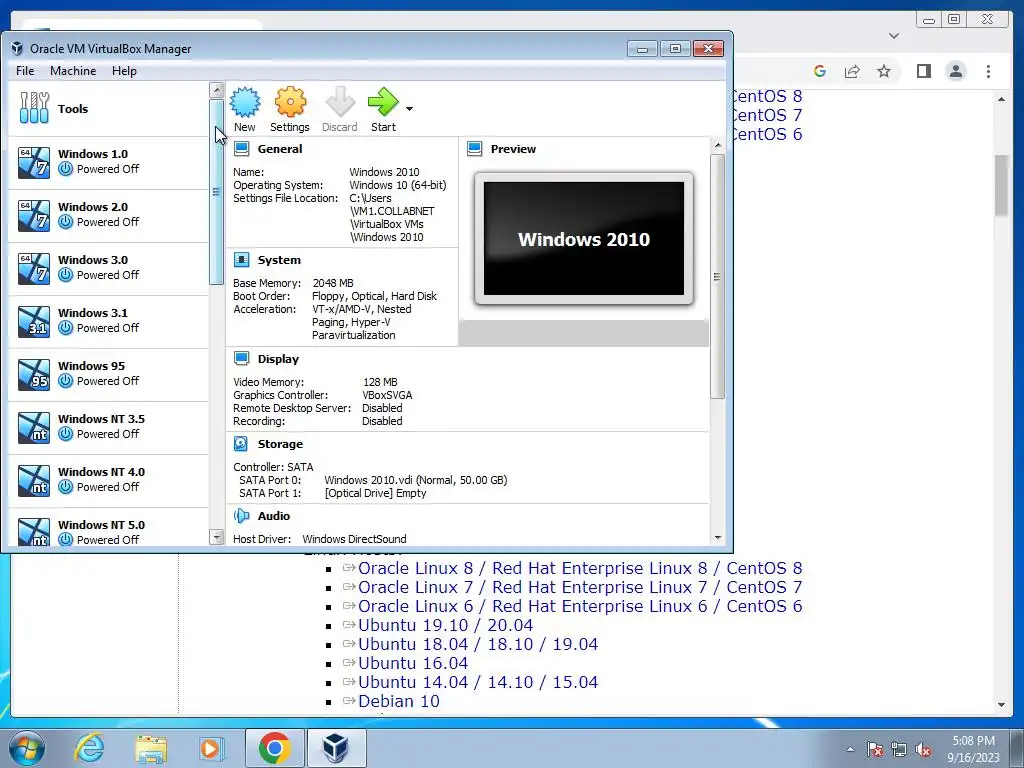
Task: Click VM list scrollbar down arrow
Action: 216,537
